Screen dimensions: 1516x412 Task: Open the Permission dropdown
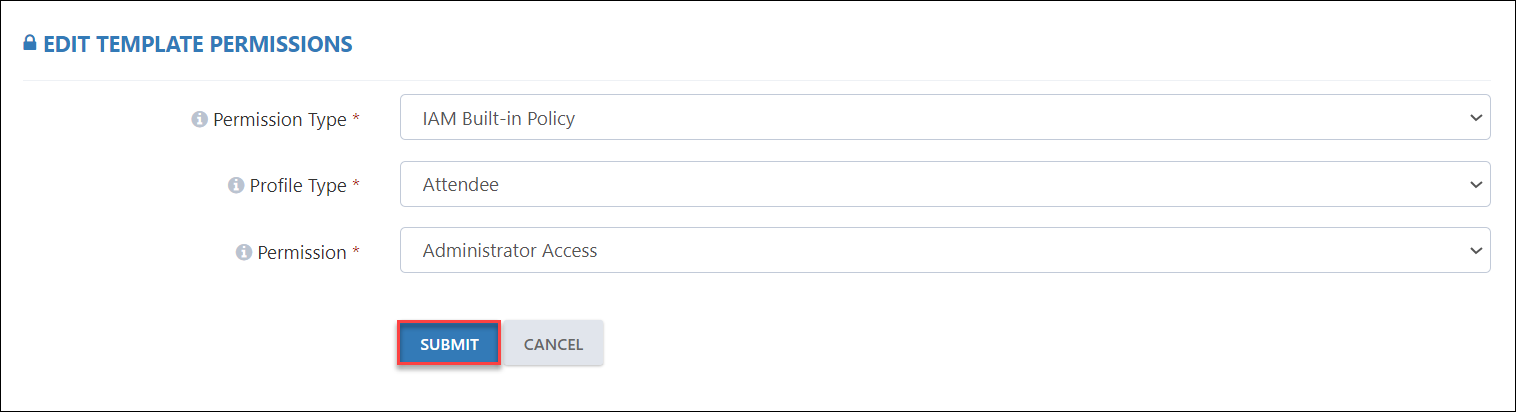(945, 250)
